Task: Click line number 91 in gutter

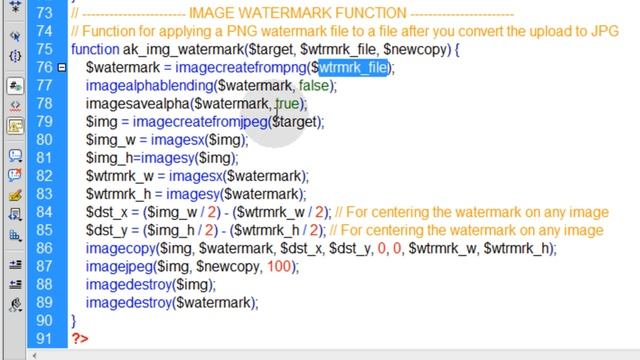Action: [x=44, y=338]
